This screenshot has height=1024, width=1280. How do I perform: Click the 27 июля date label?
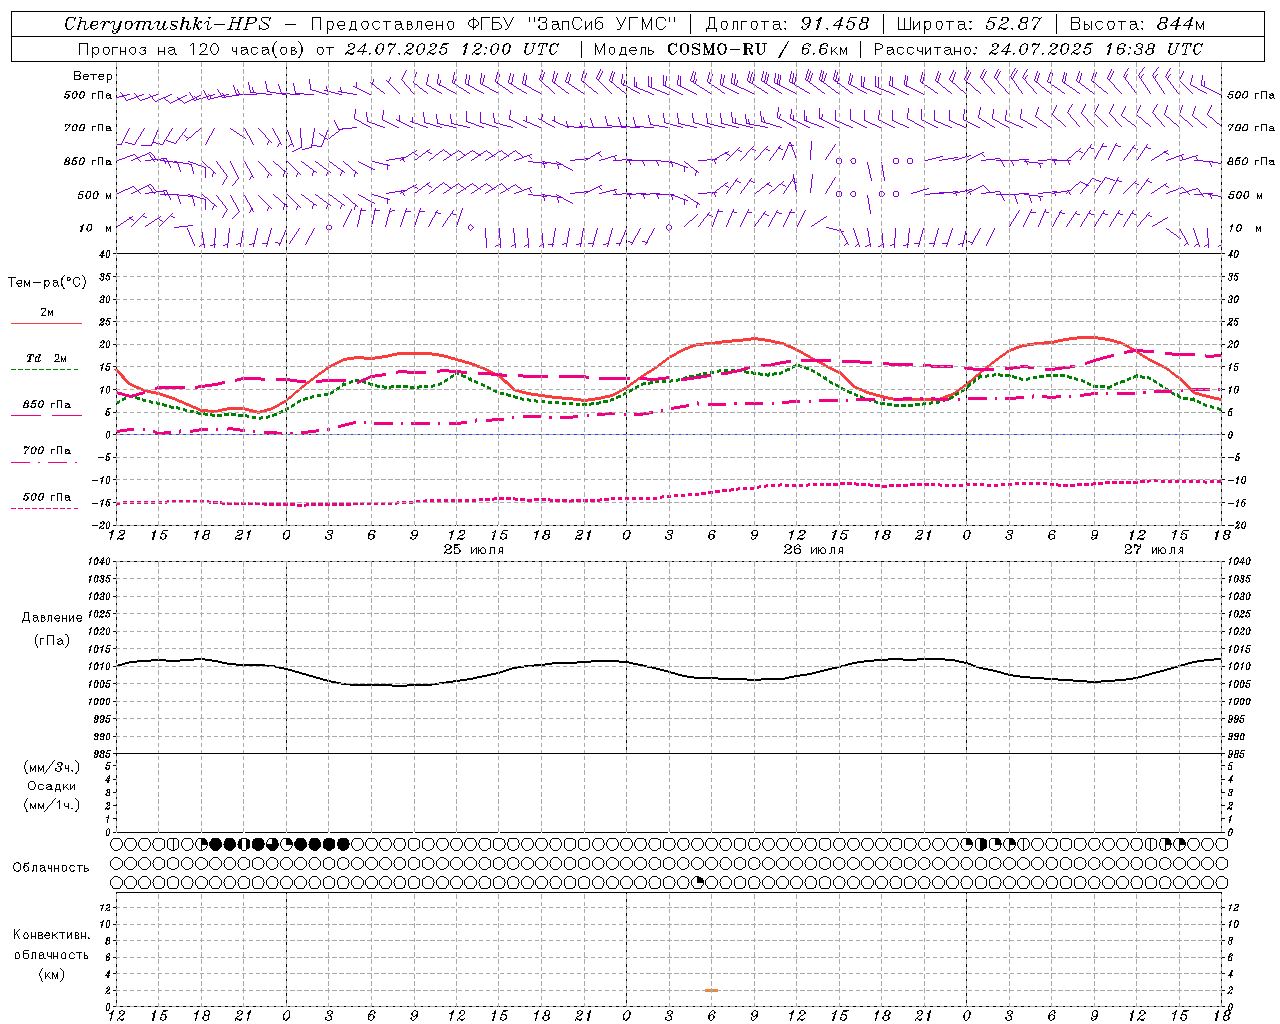(x=1153, y=550)
